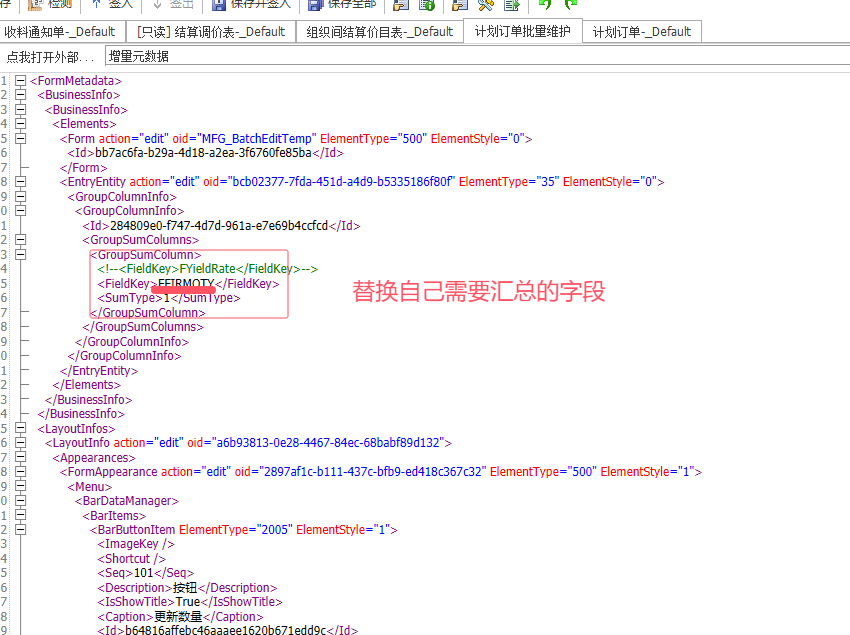Click the 保存全部 save-all icon
This screenshot has height=635, width=850.
point(315,5)
